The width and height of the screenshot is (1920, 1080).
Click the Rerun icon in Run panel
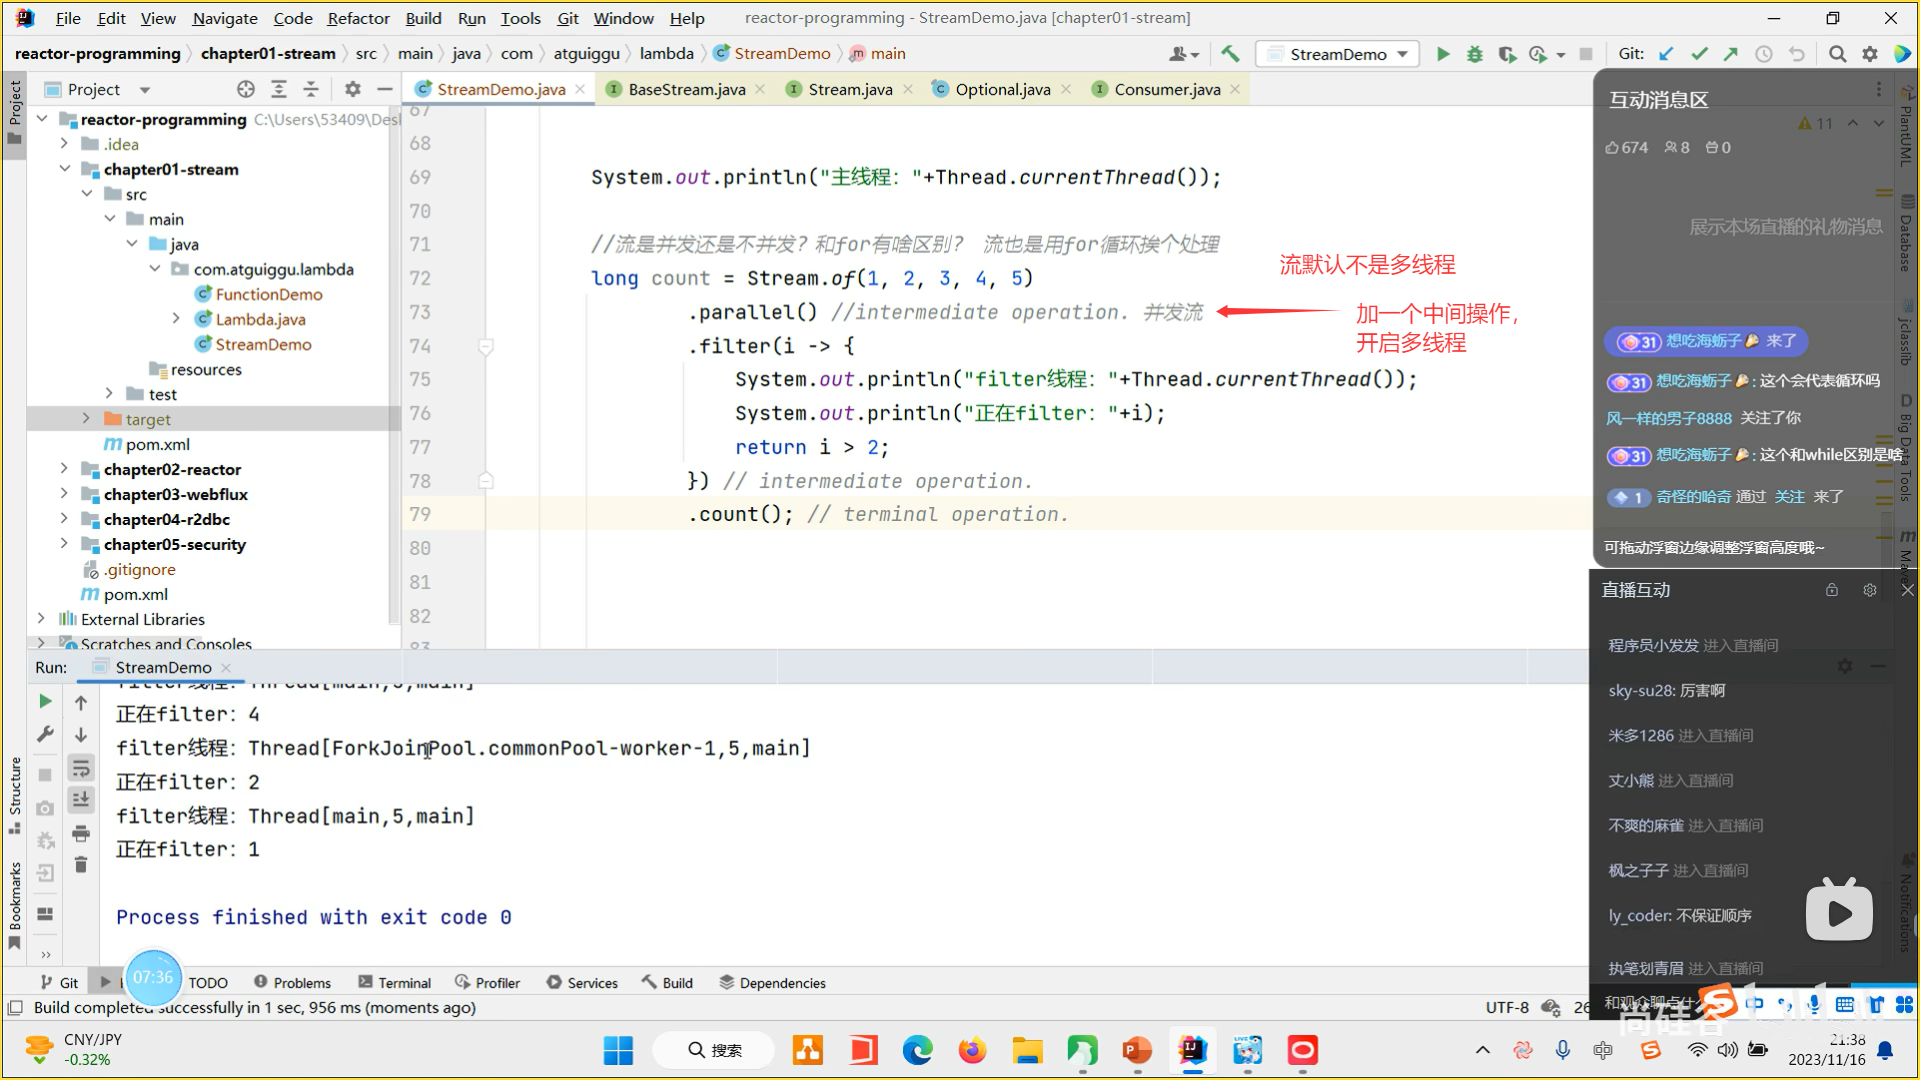(45, 701)
